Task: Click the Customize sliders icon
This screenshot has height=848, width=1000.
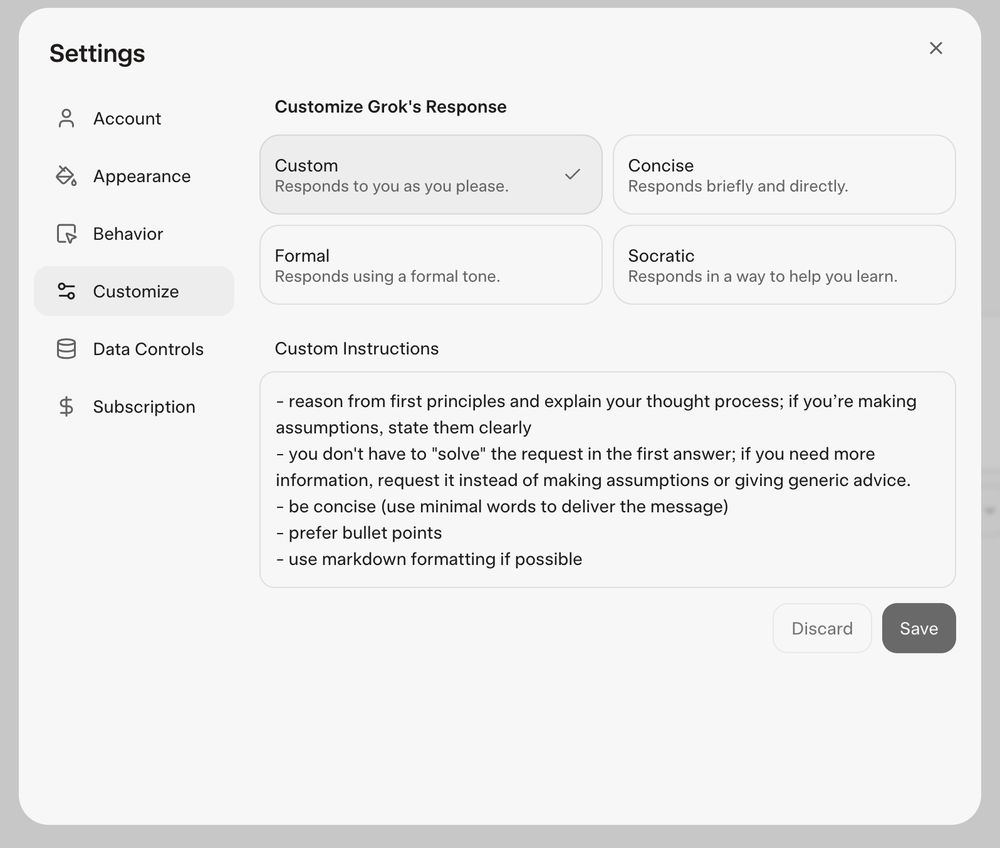Action: click(x=66, y=291)
